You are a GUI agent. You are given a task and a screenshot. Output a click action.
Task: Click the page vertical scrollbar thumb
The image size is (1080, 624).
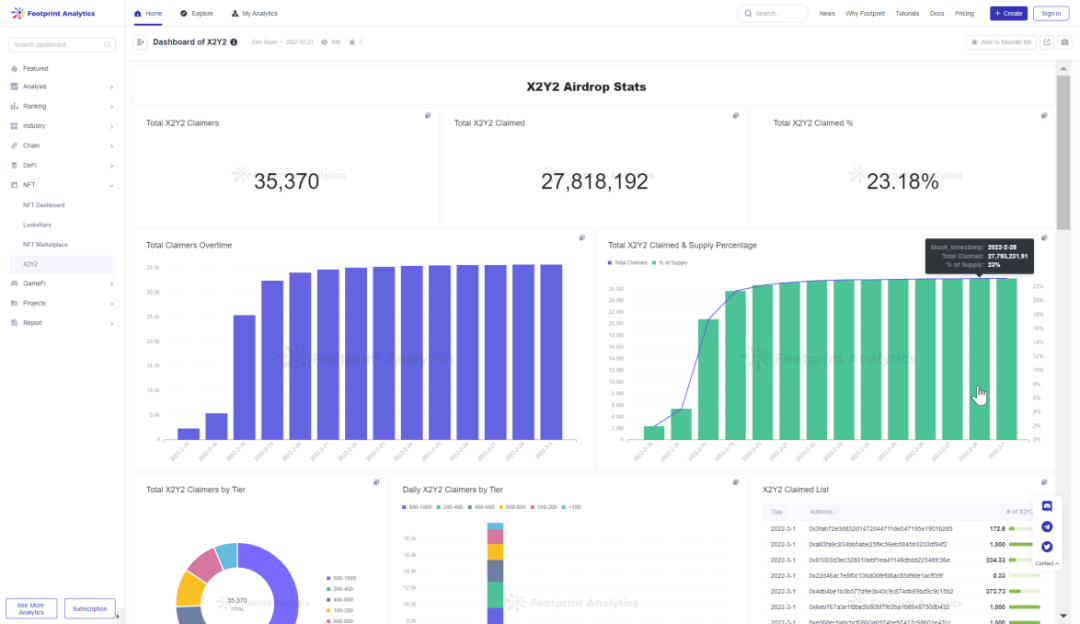point(1063,153)
